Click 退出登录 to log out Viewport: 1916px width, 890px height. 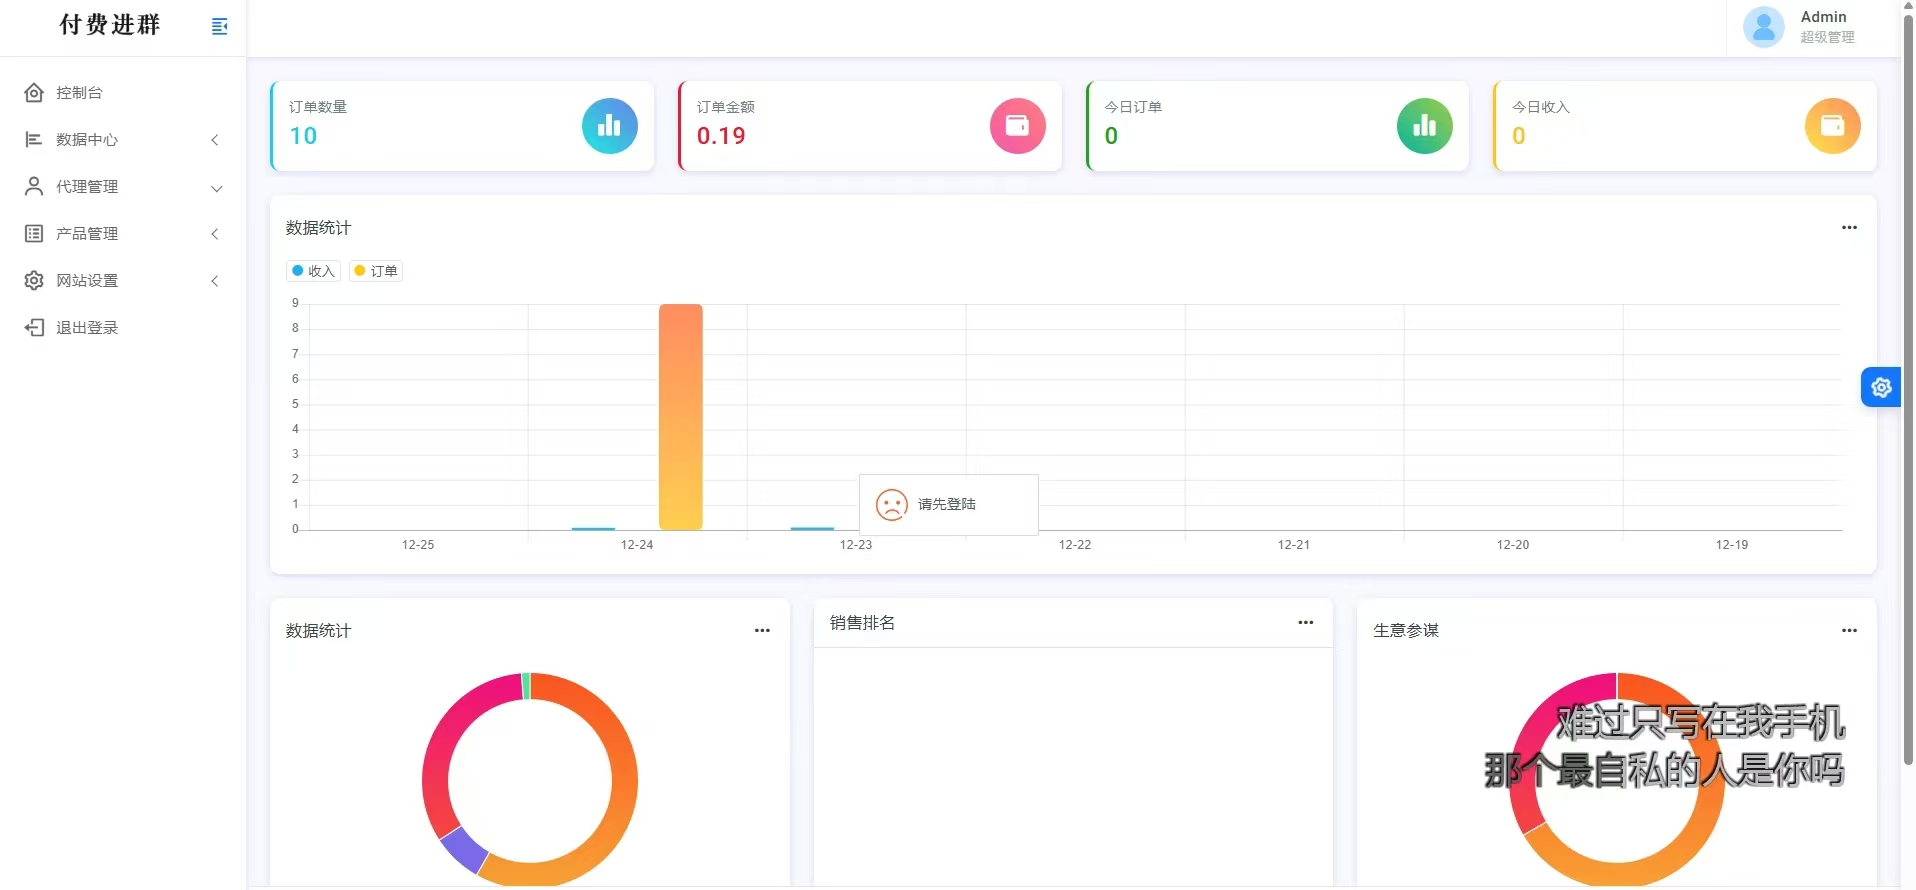click(x=87, y=328)
